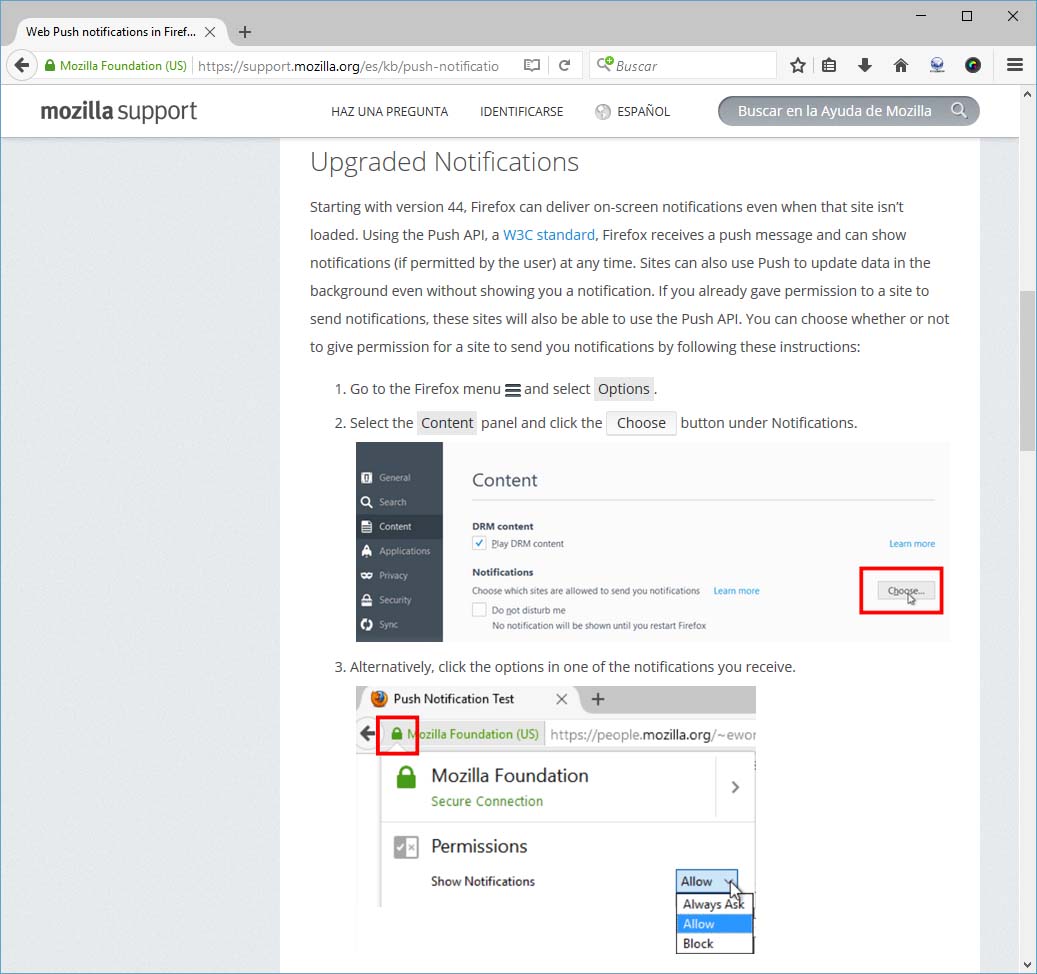The width and height of the screenshot is (1037, 974).
Task: Click the Options keyword in step 1
Action: click(624, 389)
